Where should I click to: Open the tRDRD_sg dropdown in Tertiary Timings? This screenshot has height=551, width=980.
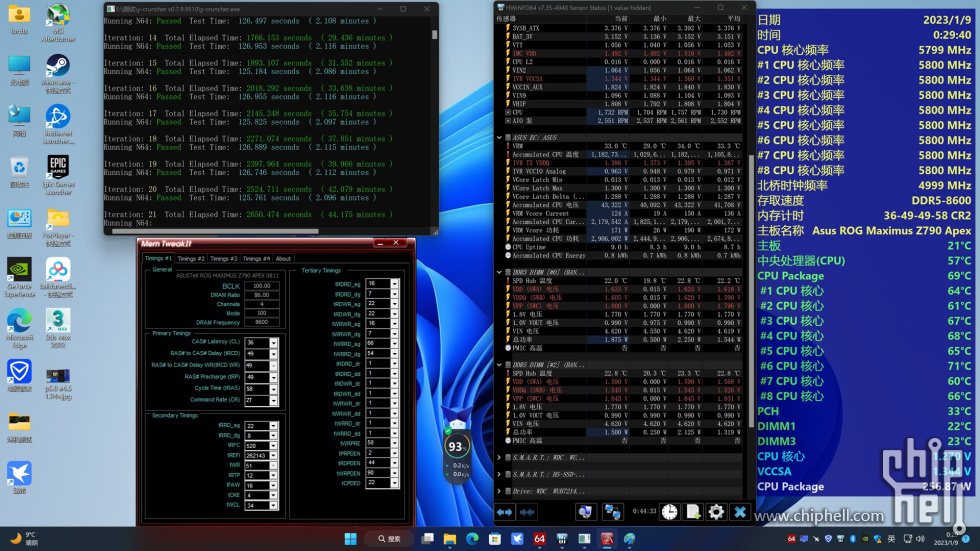394,284
